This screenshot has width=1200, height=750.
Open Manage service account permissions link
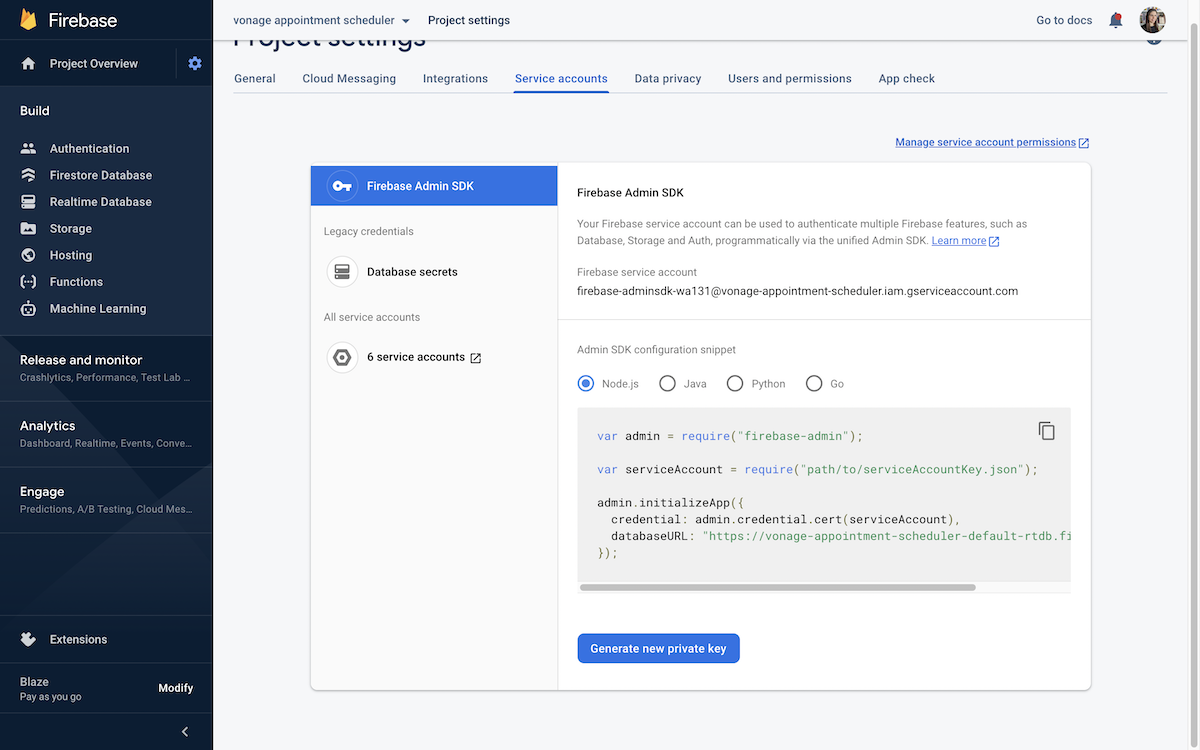pos(985,143)
